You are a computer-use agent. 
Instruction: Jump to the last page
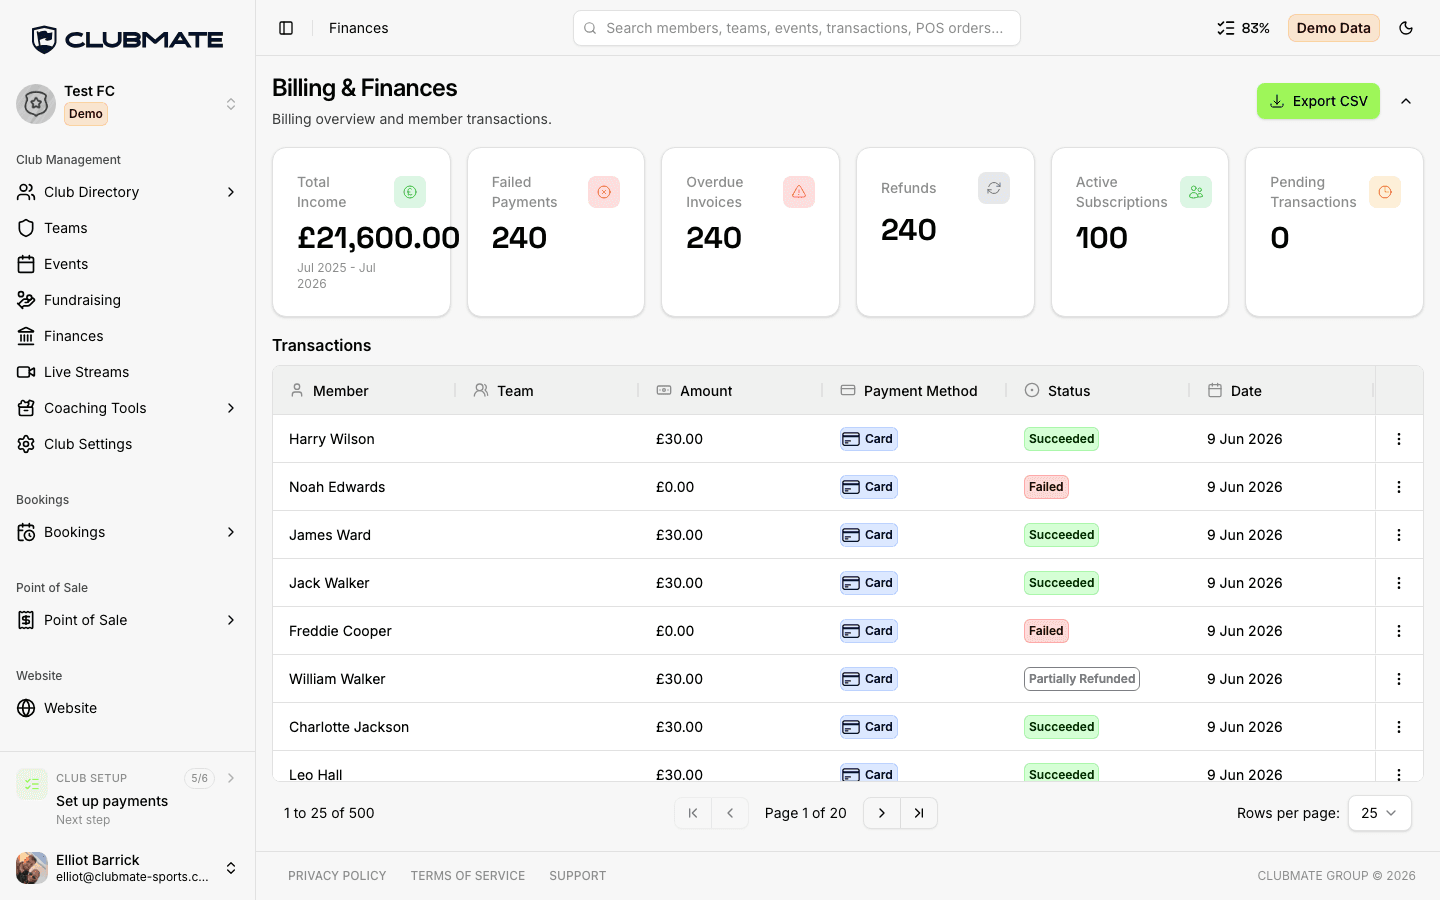point(919,813)
